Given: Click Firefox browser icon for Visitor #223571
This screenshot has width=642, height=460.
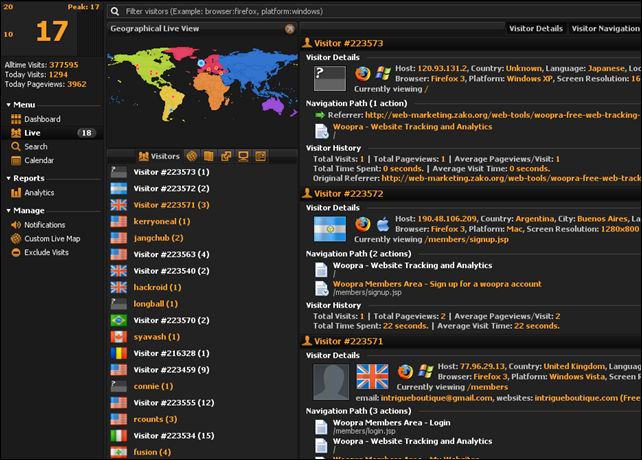Looking at the screenshot, I should (x=405, y=372).
